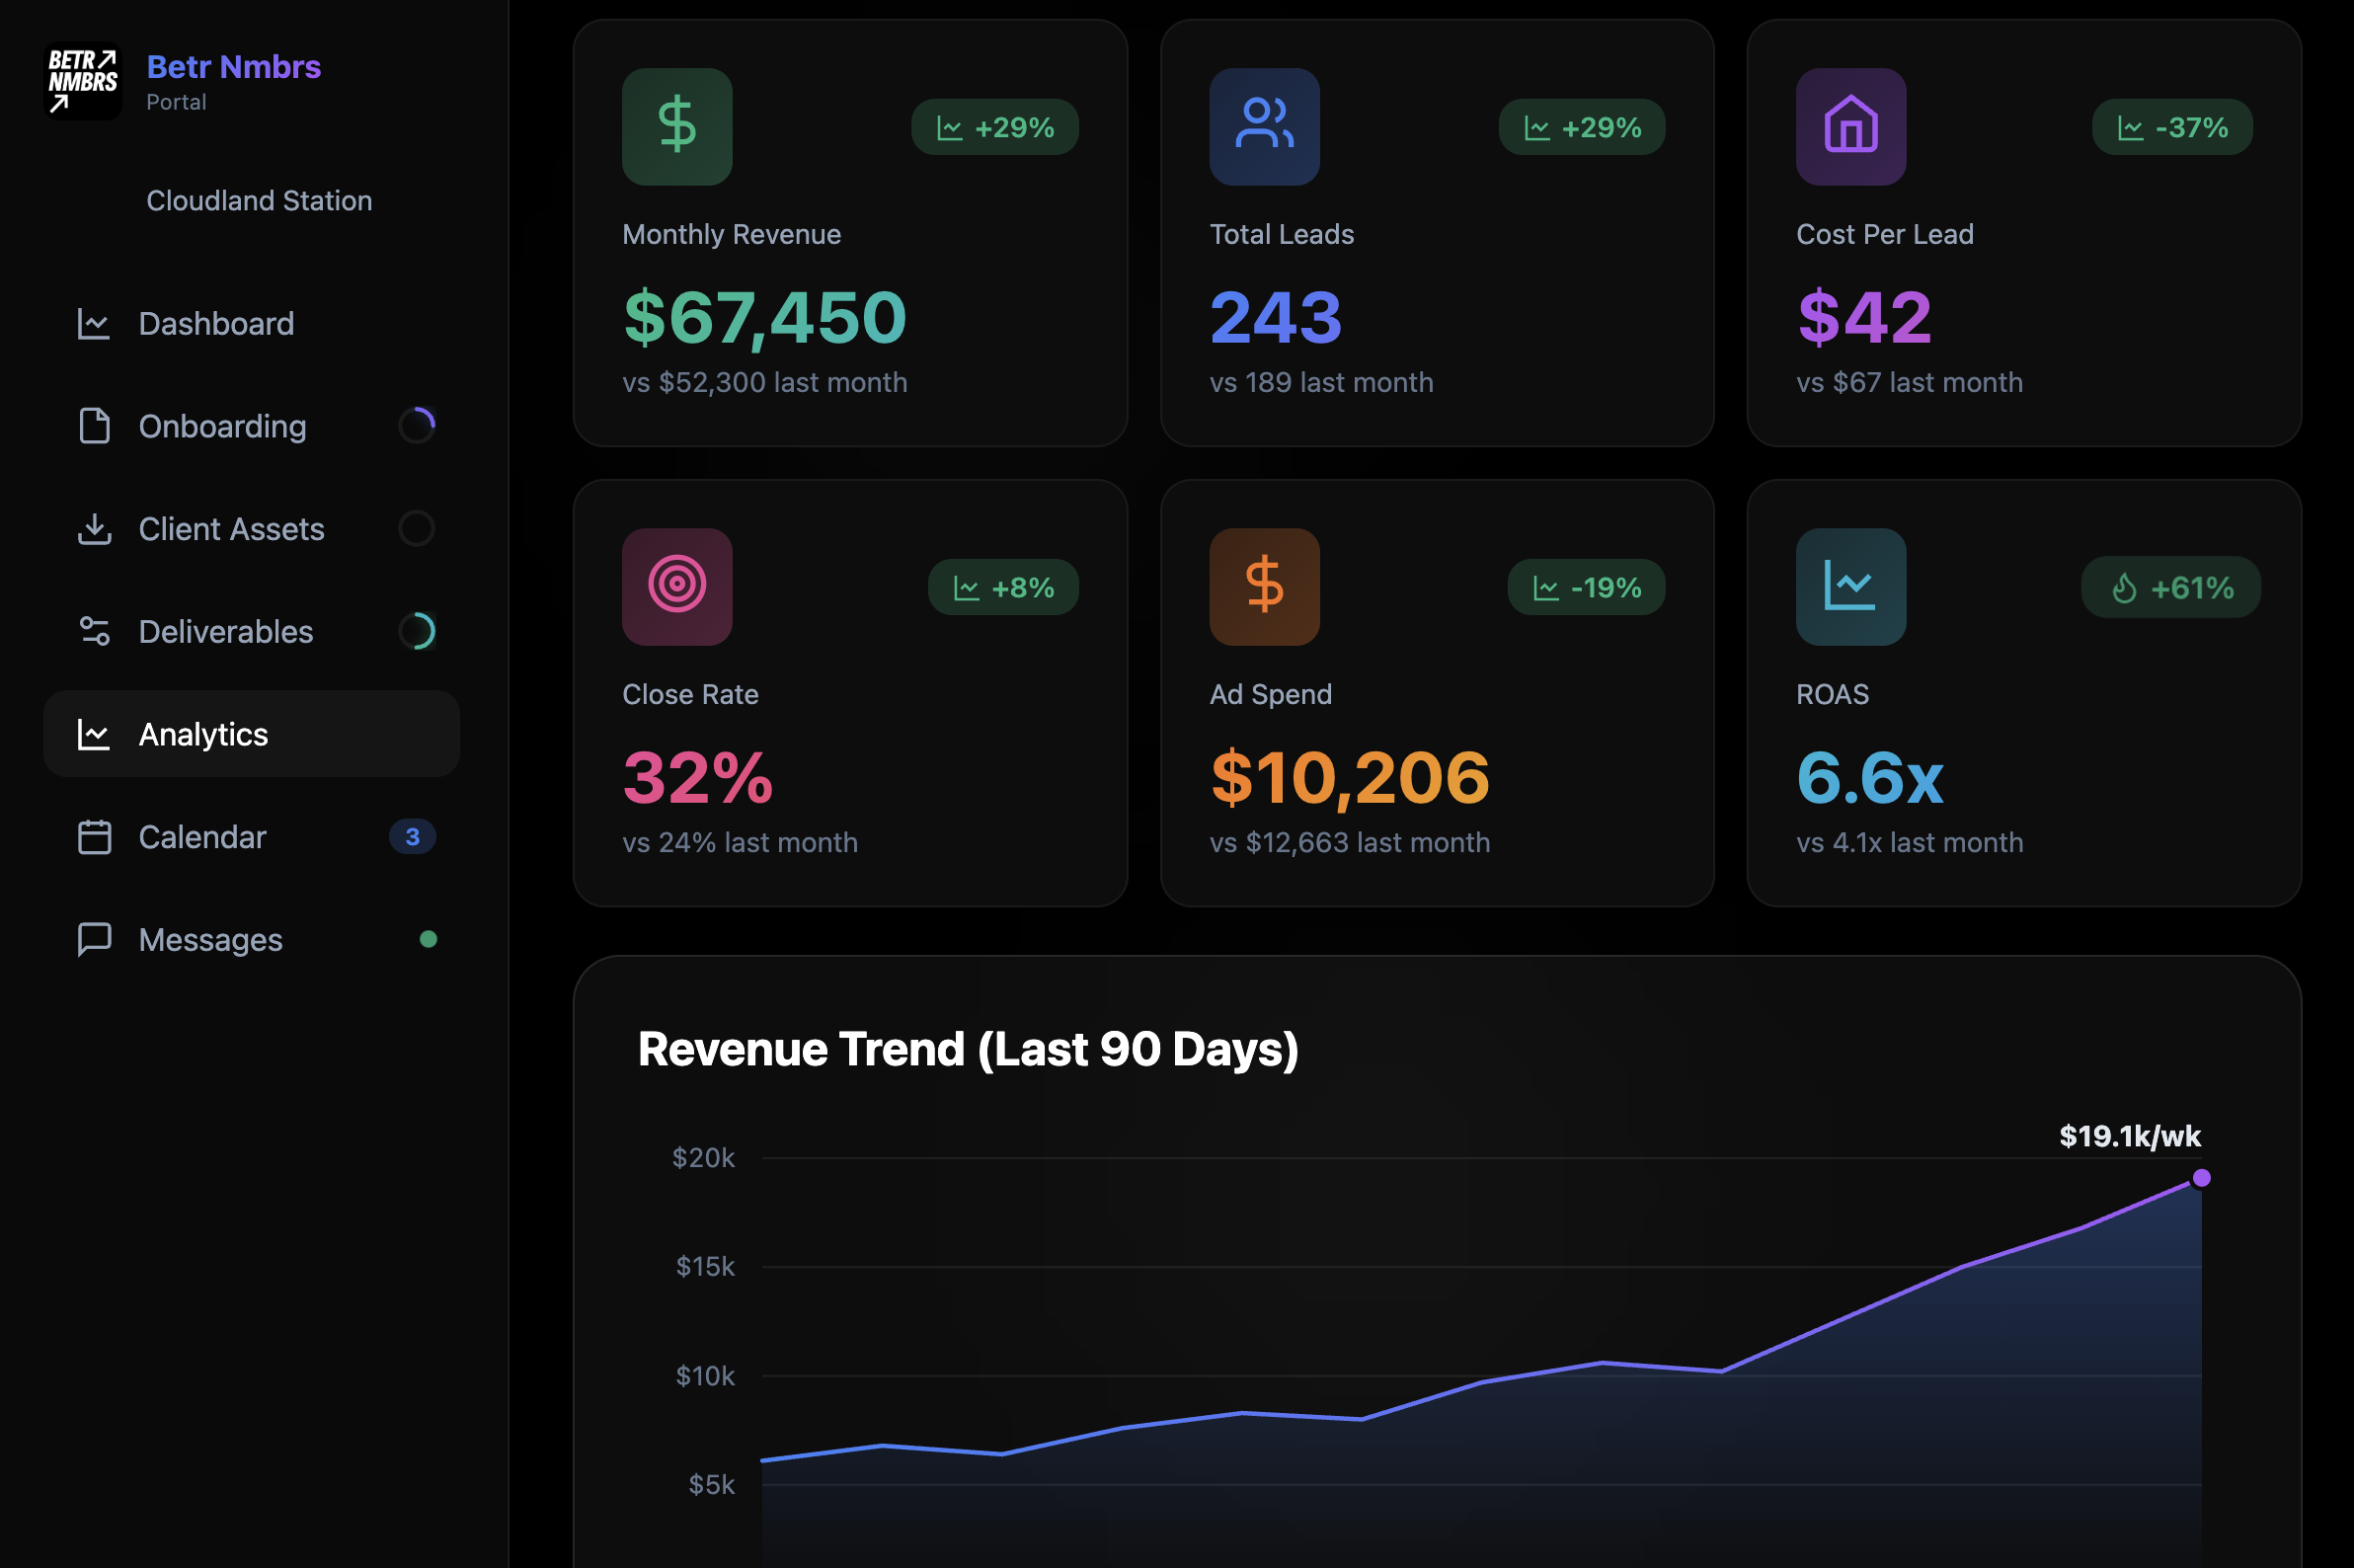Select the Analytics menu item

point(251,734)
